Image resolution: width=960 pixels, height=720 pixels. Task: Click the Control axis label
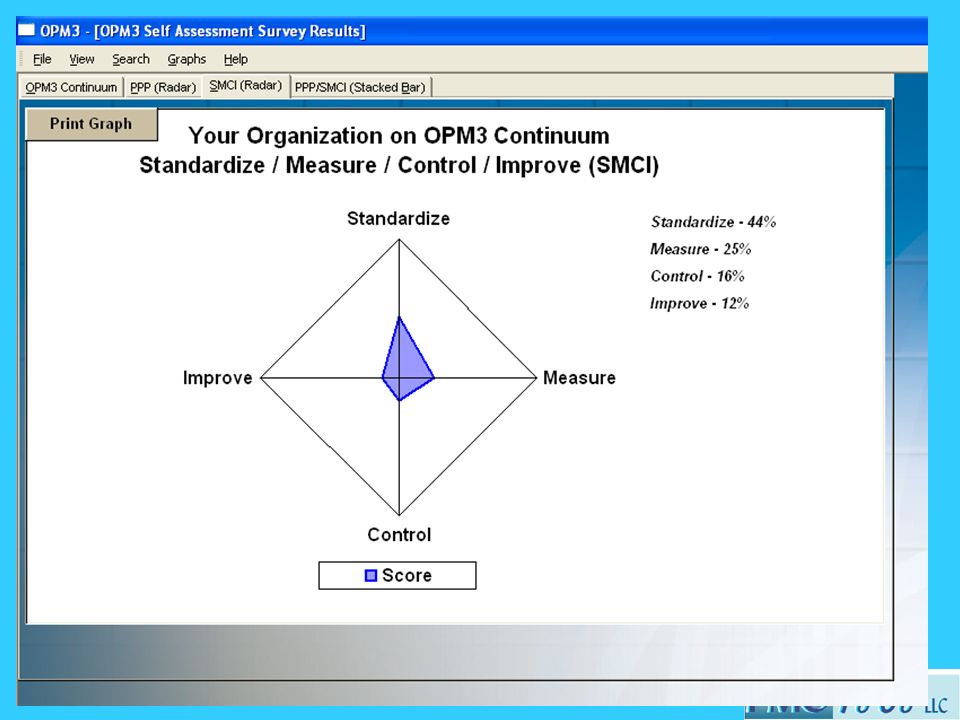[399, 534]
